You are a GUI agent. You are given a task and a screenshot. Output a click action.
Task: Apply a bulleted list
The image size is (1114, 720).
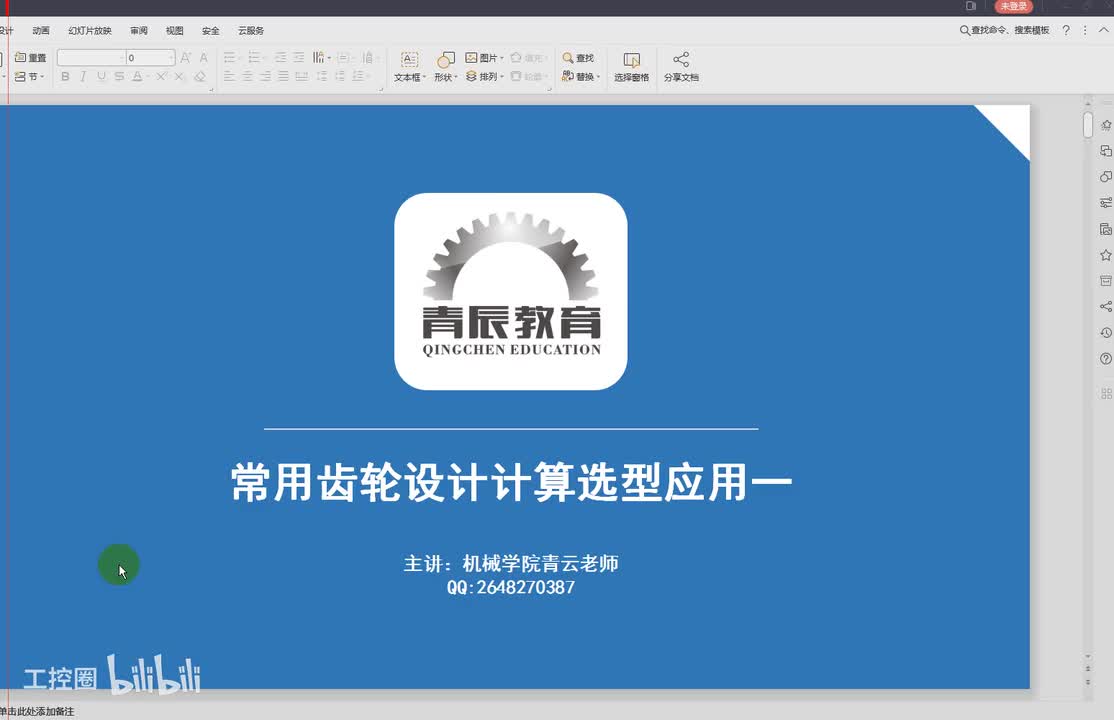tap(229, 58)
